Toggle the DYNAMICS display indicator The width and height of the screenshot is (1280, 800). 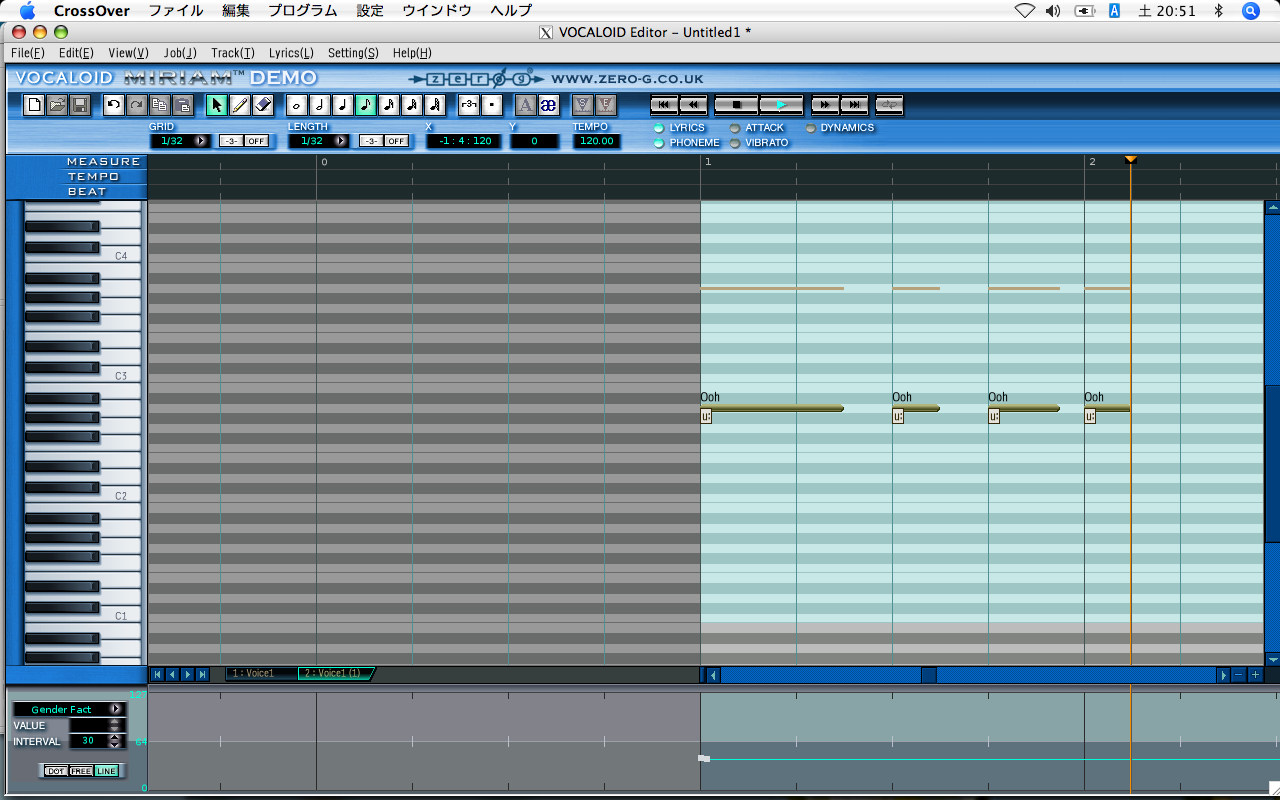coord(810,128)
